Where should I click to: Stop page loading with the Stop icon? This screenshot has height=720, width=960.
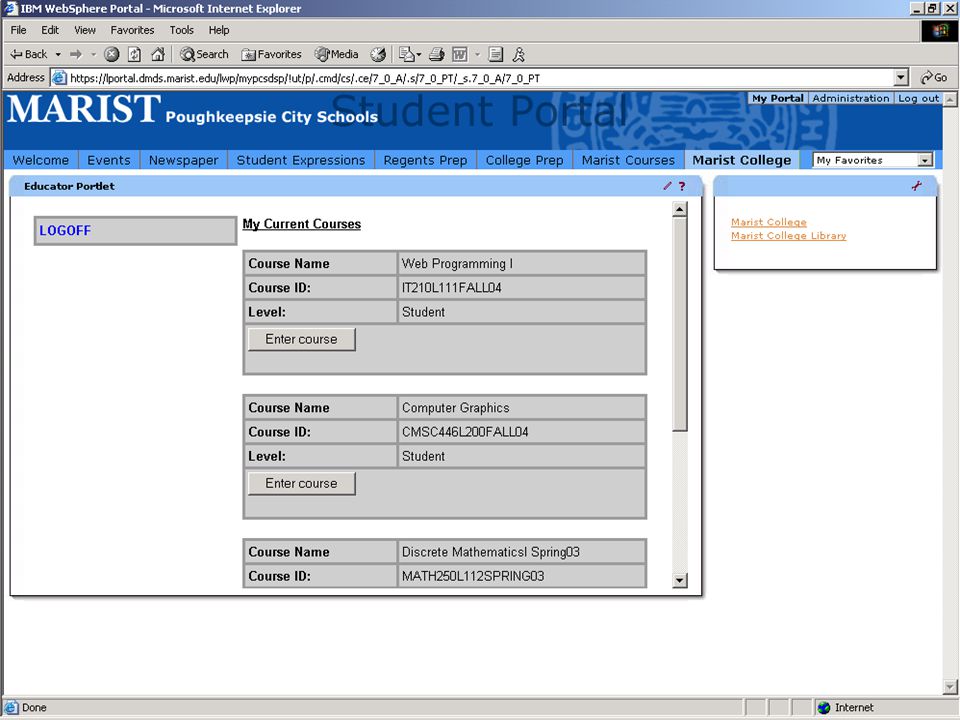pyautogui.click(x=111, y=54)
